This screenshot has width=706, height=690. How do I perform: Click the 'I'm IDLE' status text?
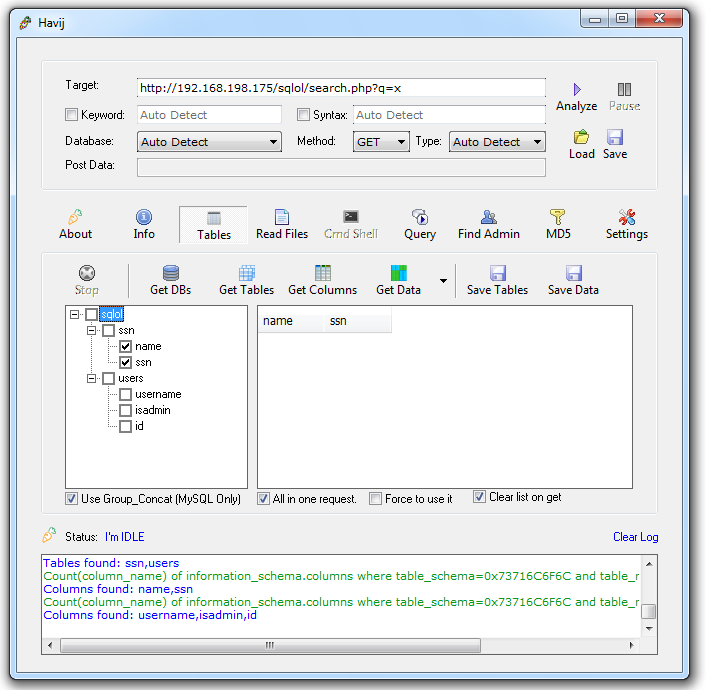125,537
